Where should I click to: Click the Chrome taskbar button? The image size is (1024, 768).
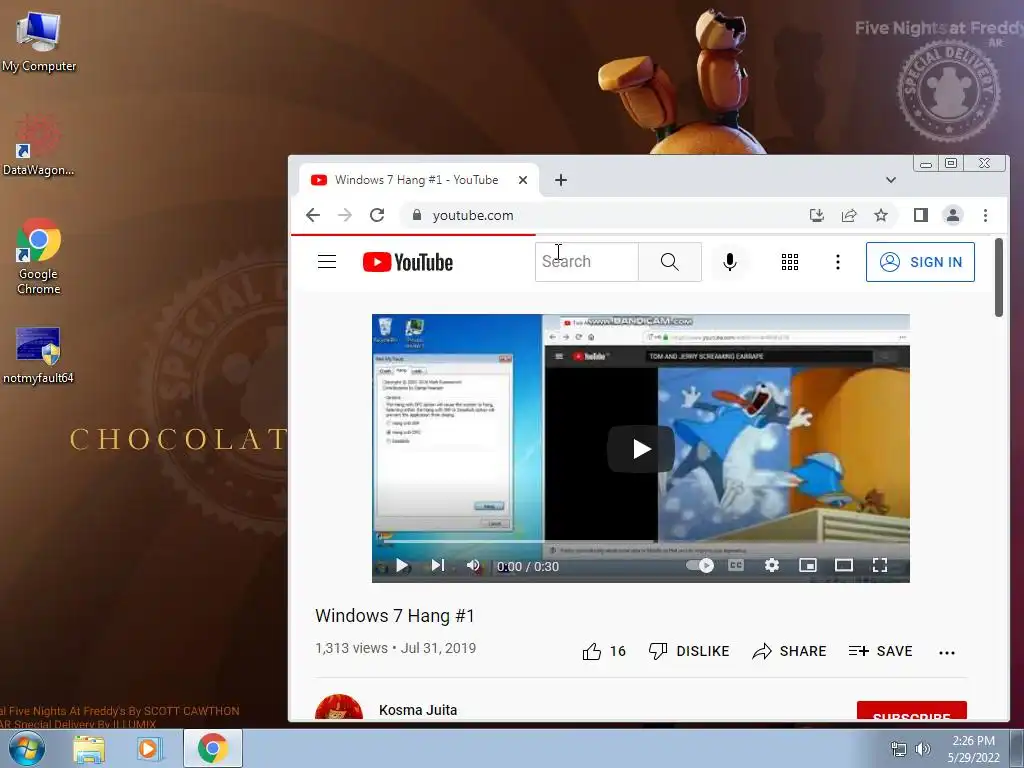coord(213,748)
